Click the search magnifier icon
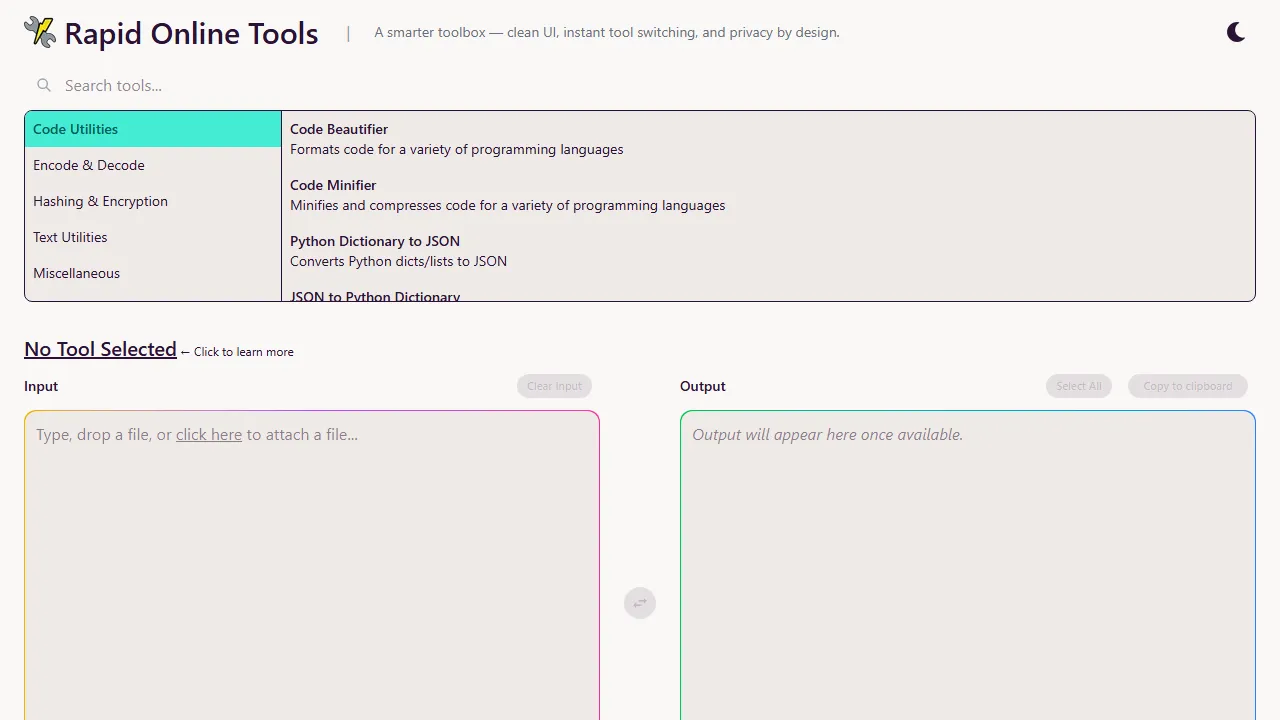The width and height of the screenshot is (1280, 720). (x=44, y=85)
